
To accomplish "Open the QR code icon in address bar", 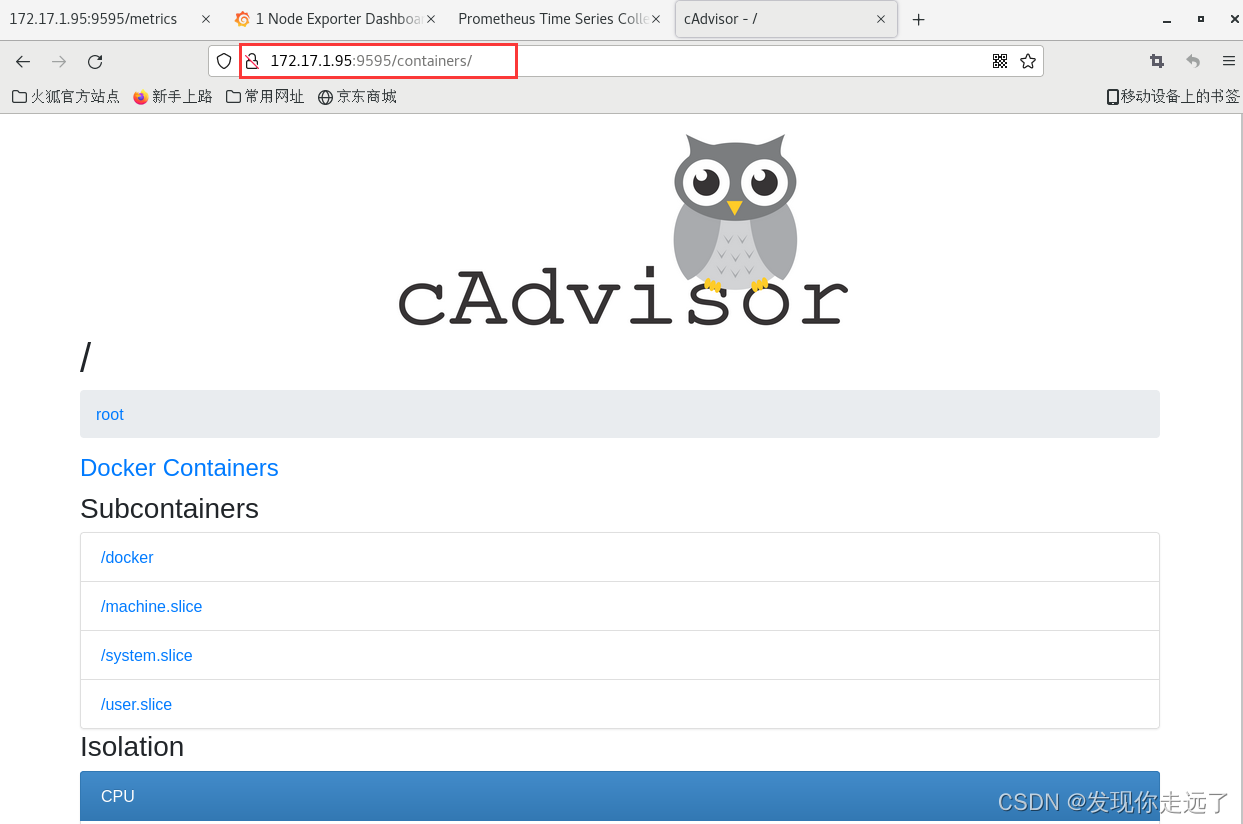I will tap(1000, 61).
